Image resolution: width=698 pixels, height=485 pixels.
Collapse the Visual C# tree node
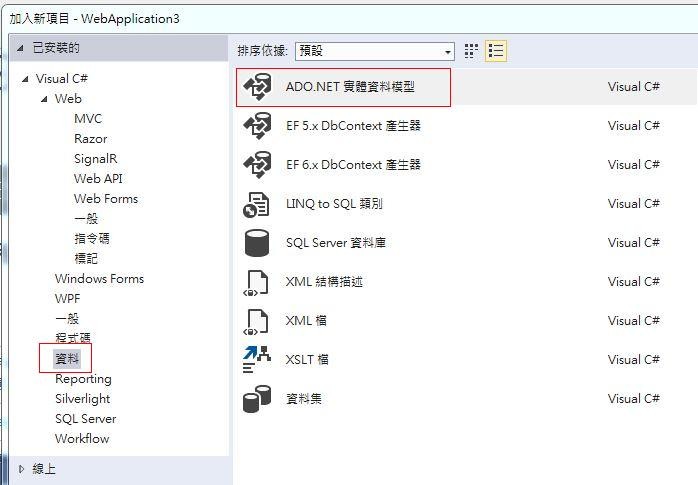(x=25, y=79)
